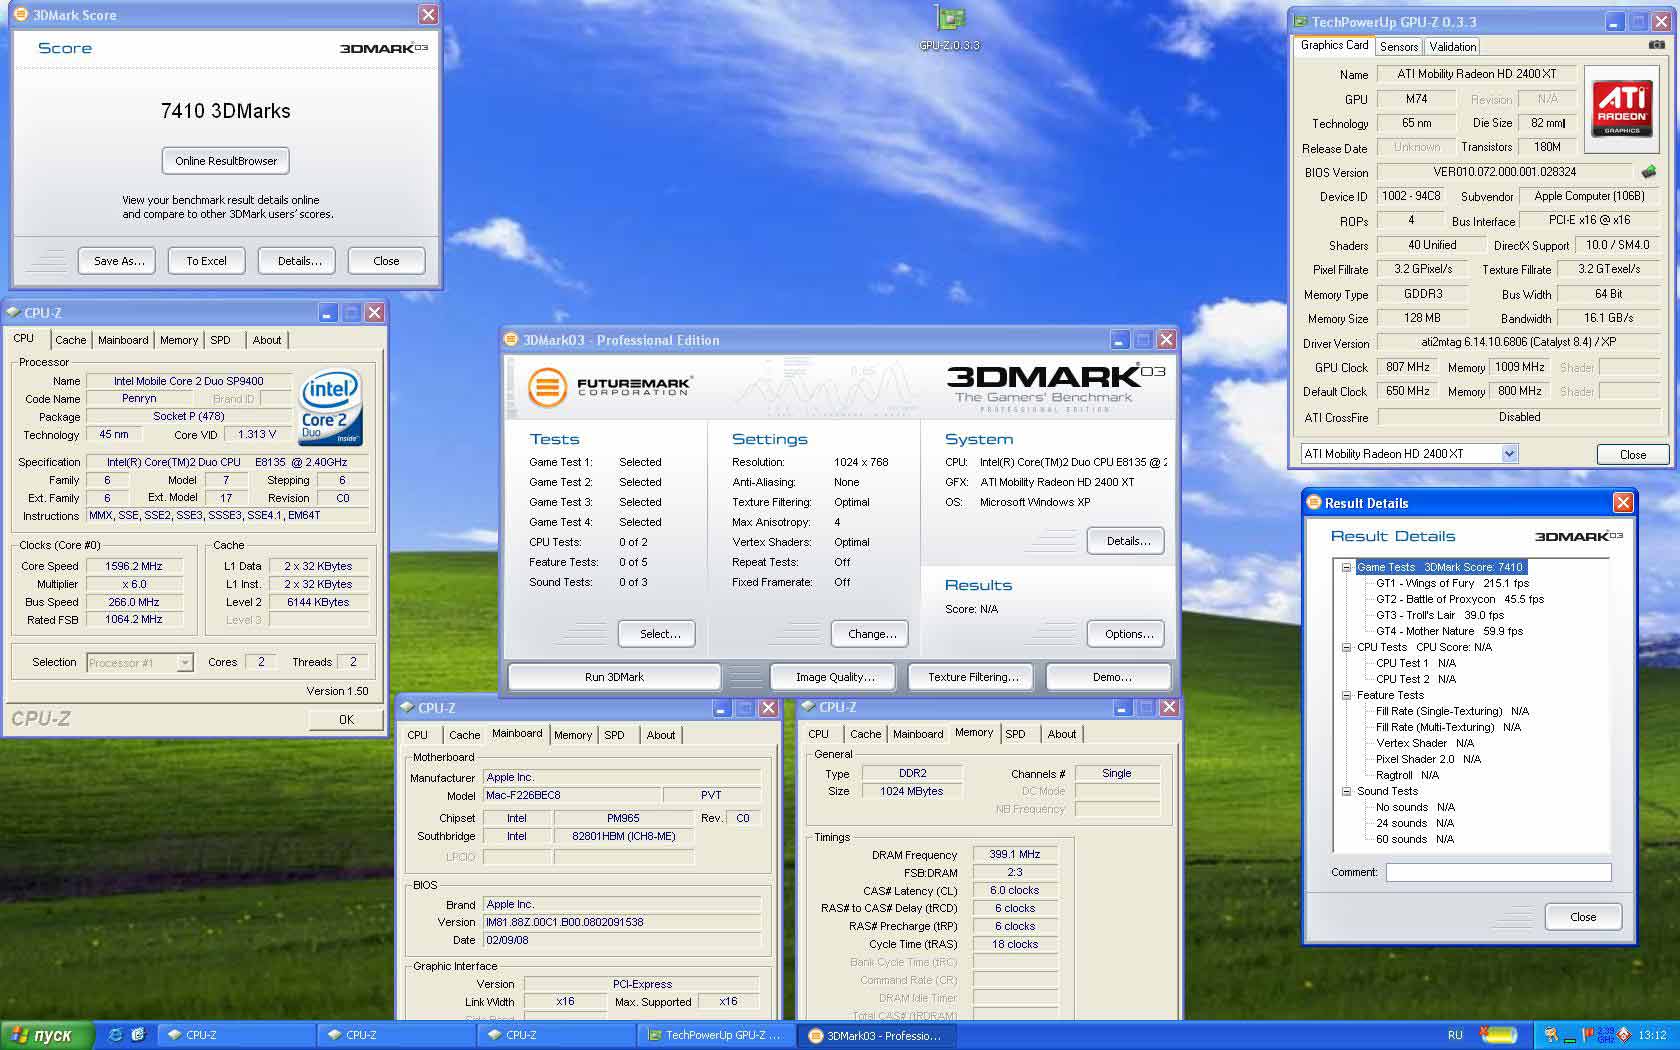Launch Internet Explorer from the quick launch bar
The height and width of the screenshot is (1050, 1680).
116,1035
